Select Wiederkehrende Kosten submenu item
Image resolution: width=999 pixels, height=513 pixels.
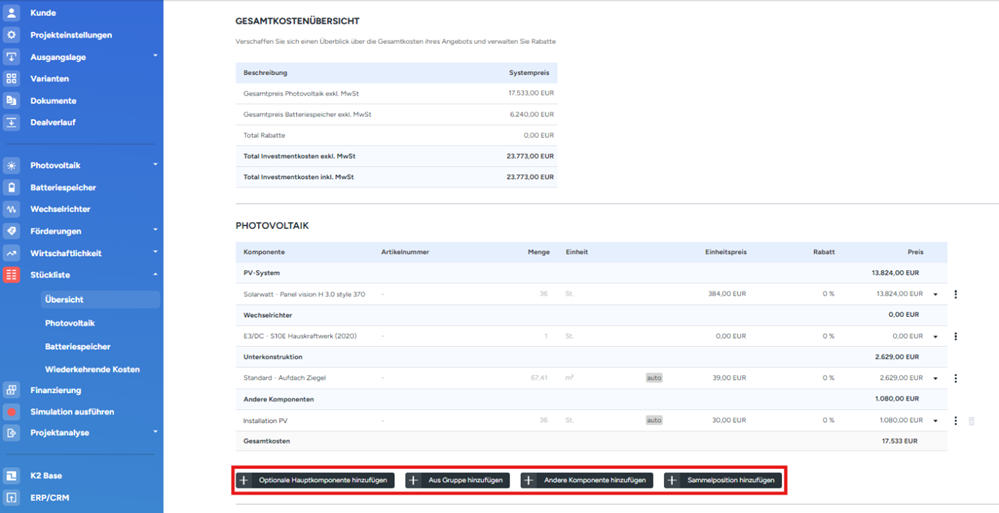point(92,369)
